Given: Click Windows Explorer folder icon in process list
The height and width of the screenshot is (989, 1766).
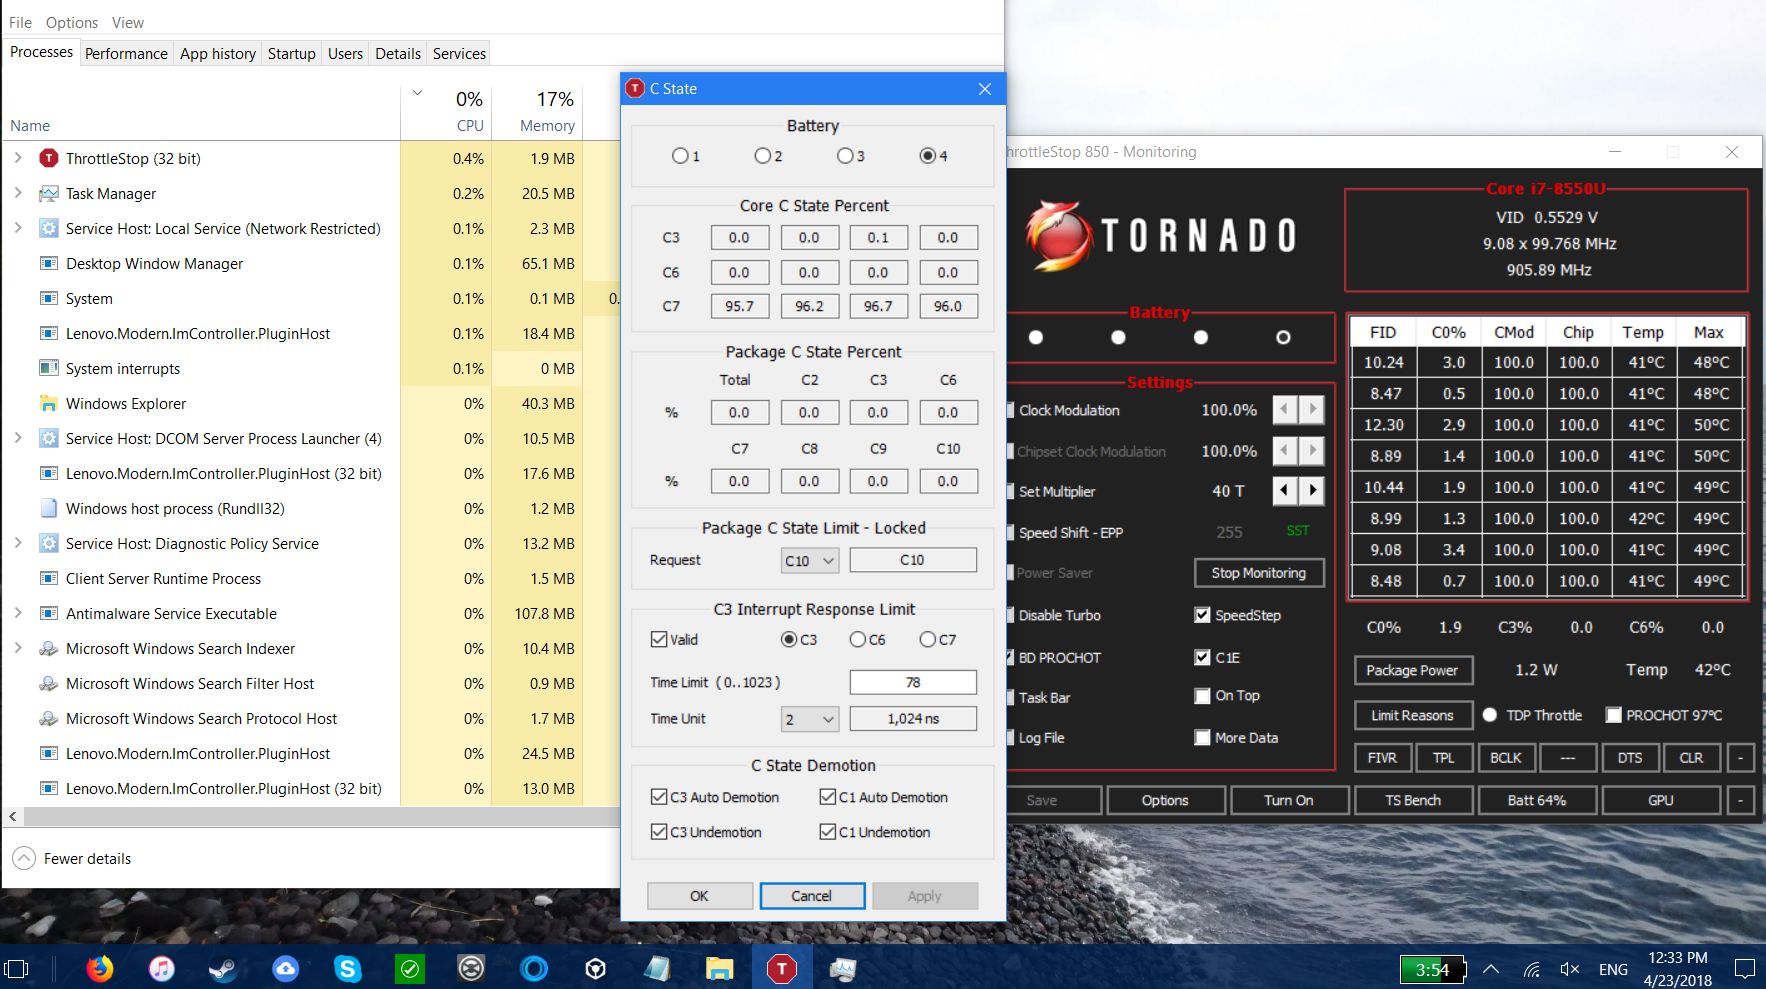Looking at the screenshot, I should click(48, 403).
